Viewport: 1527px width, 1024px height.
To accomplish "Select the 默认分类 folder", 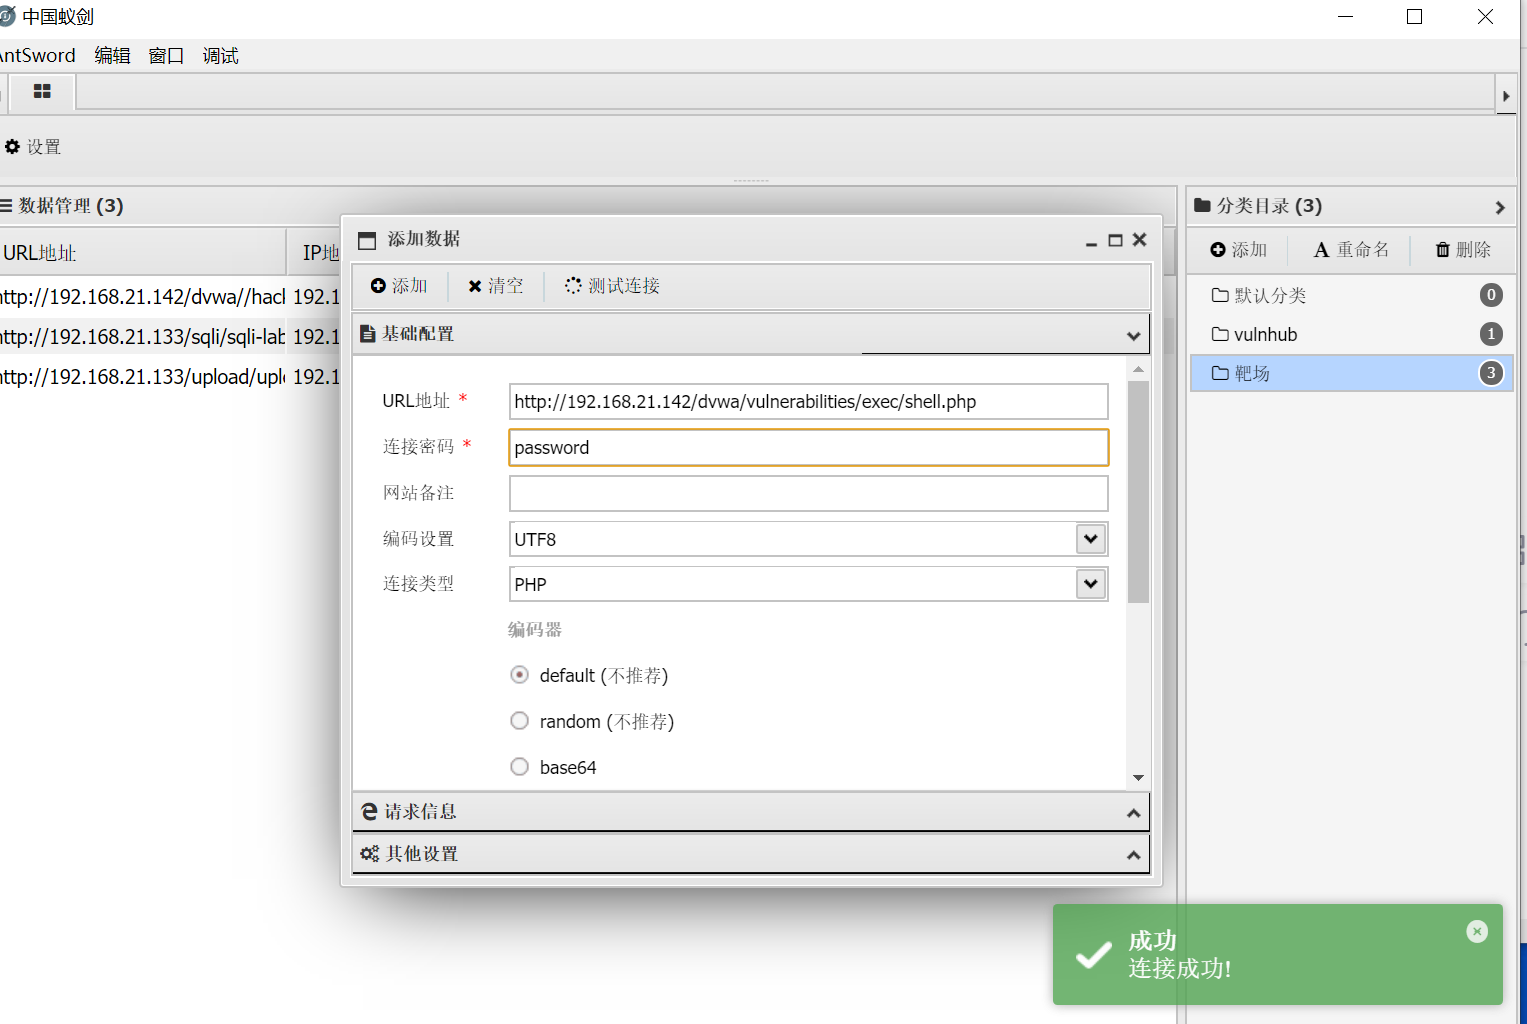I will [1351, 295].
